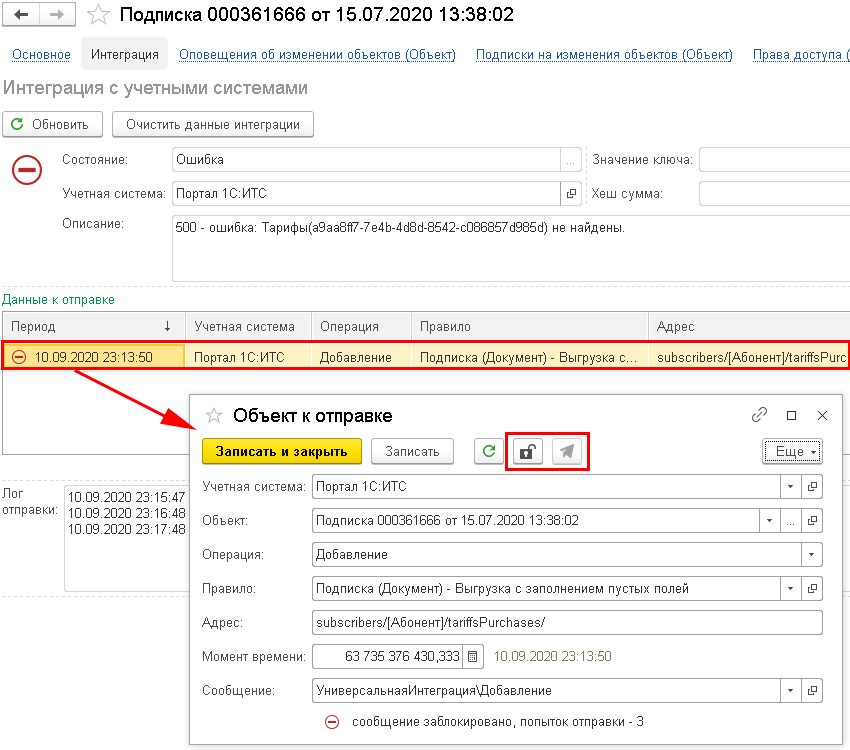
Task: Switch to Основное tab
Action: [41, 55]
